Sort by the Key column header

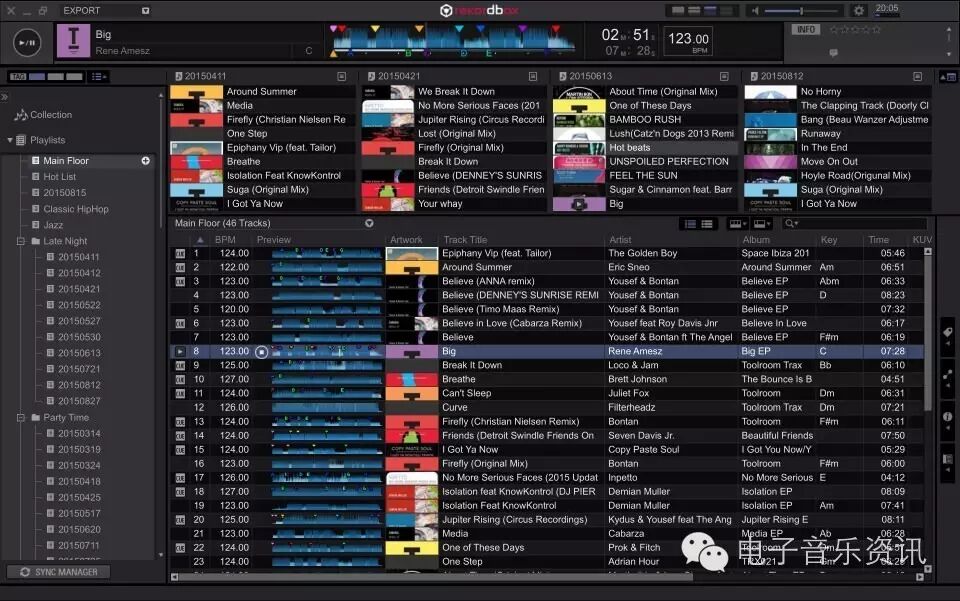point(829,240)
